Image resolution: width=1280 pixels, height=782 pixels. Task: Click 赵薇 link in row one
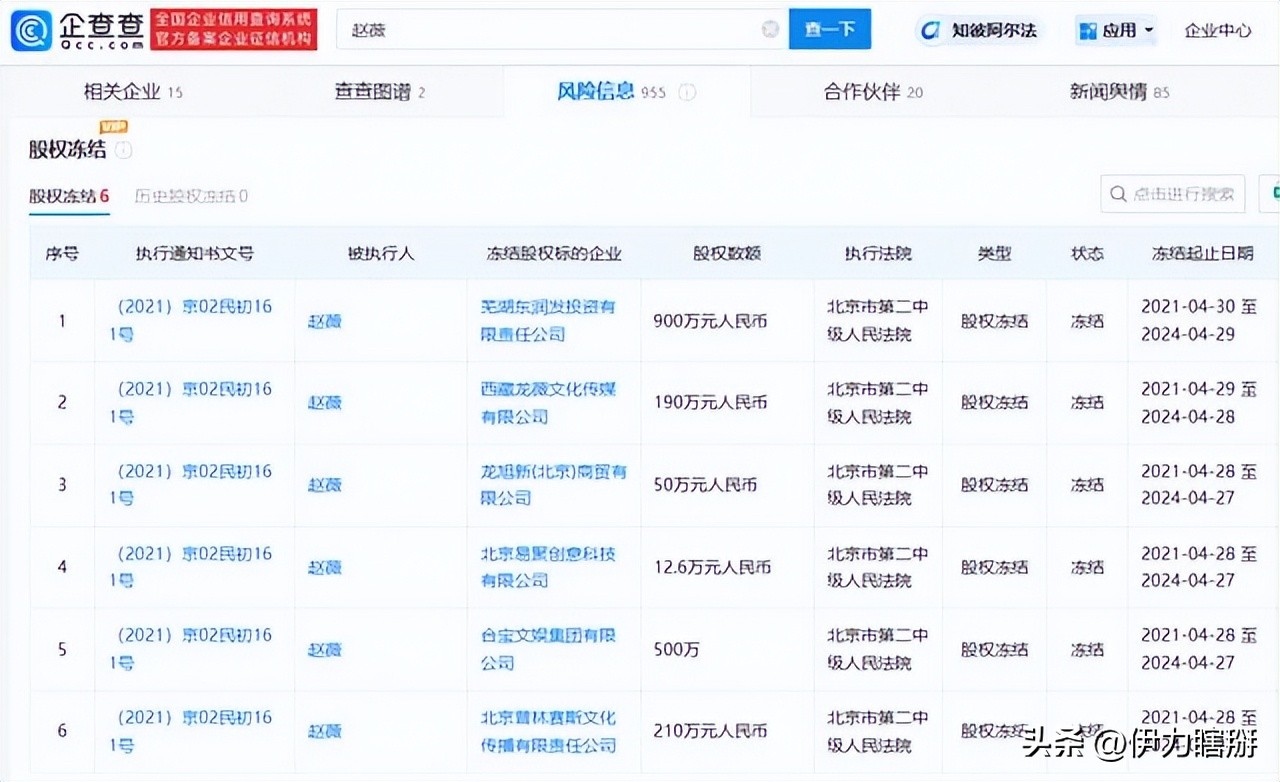coord(324,321)
